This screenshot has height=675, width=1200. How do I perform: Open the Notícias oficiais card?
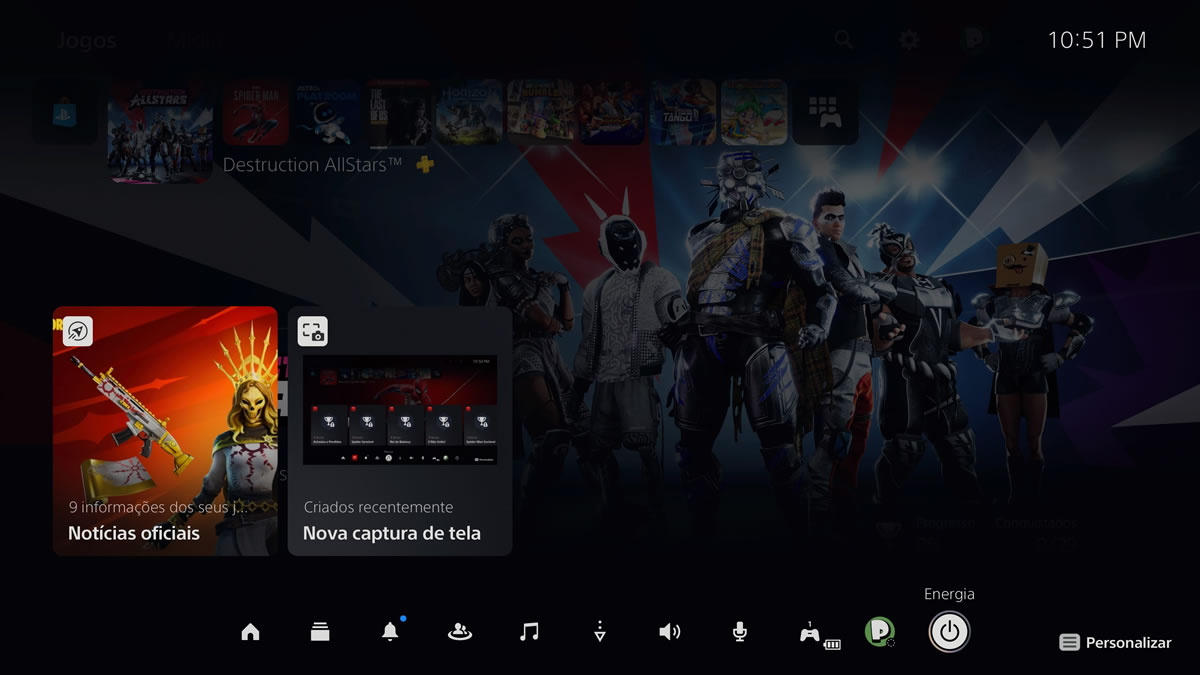(165, 431)
